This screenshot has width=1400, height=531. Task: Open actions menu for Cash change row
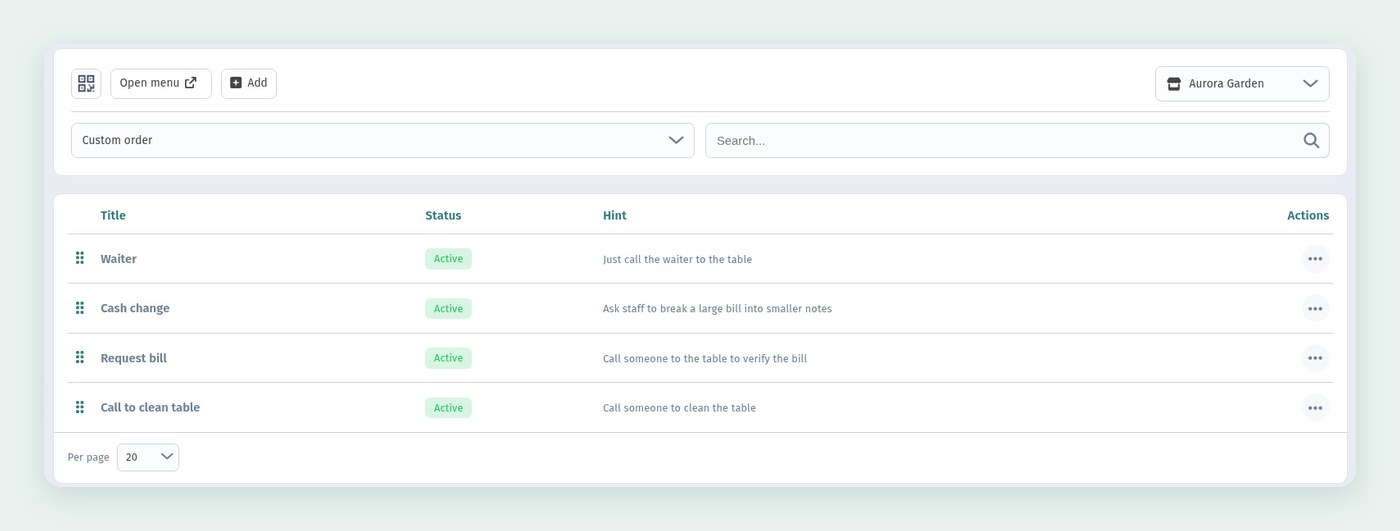pos(1315,308)
